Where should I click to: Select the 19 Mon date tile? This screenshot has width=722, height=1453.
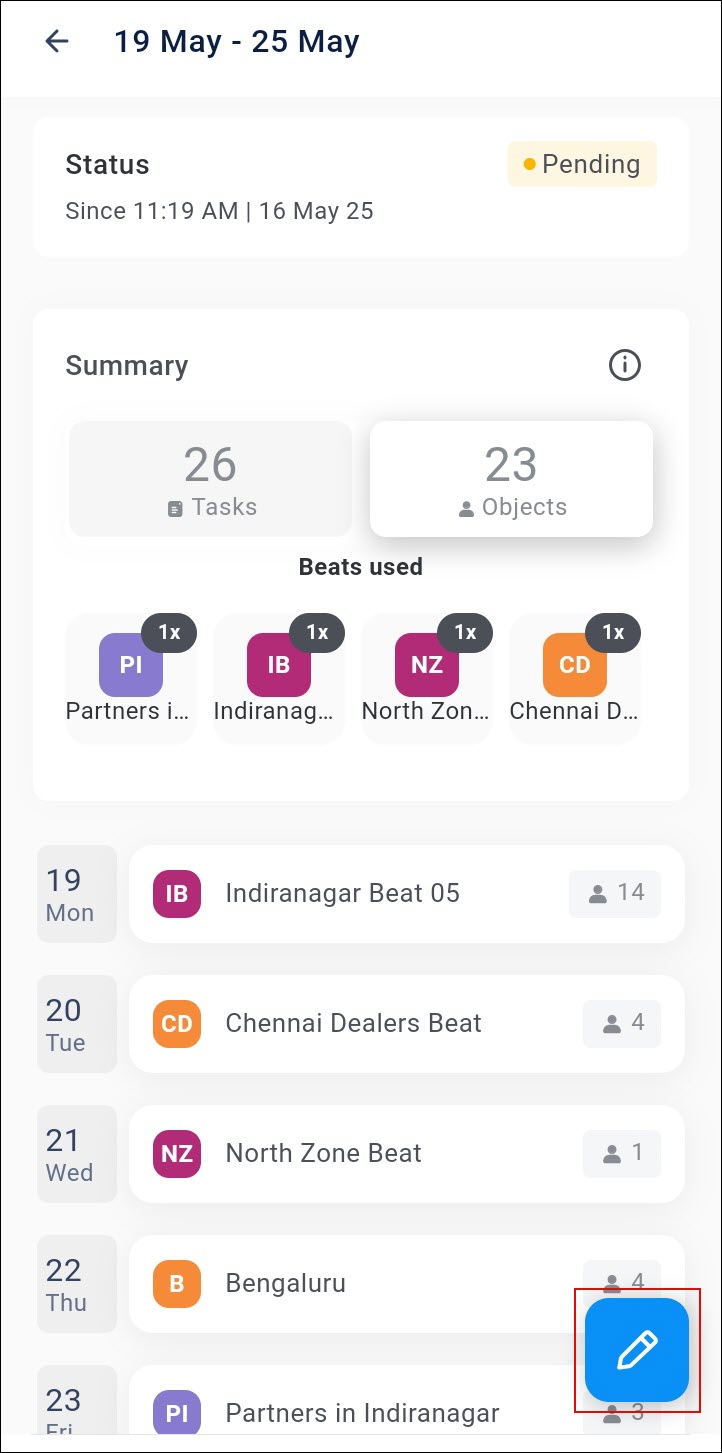[77, 894]
